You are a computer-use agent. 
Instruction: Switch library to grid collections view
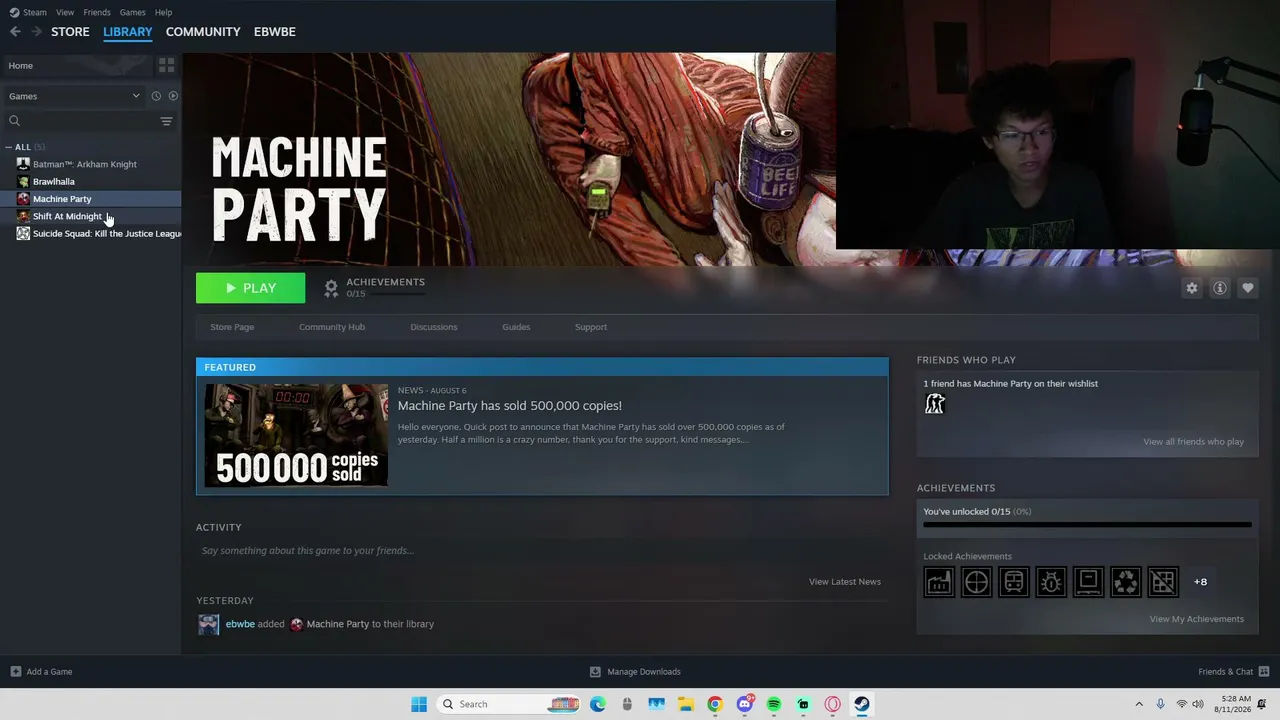coord(166,65)
